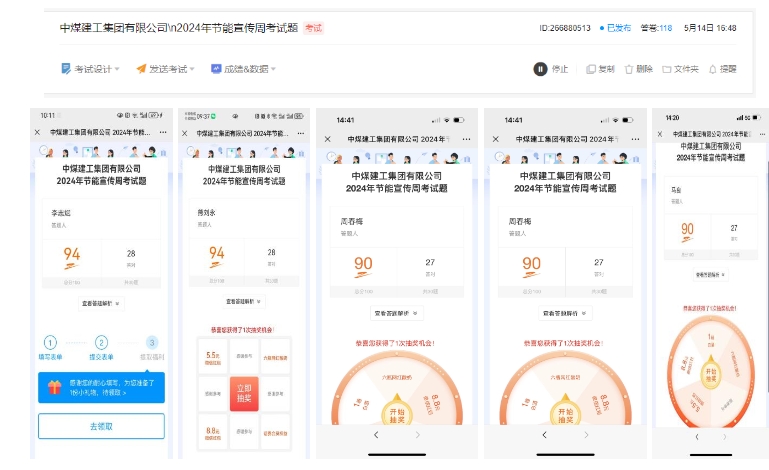Image resolution: width=769 pixels, height=470 pixels.
Task: Click the 复制 copy icon
Action: pyautogui.click(x=591, y=69)
